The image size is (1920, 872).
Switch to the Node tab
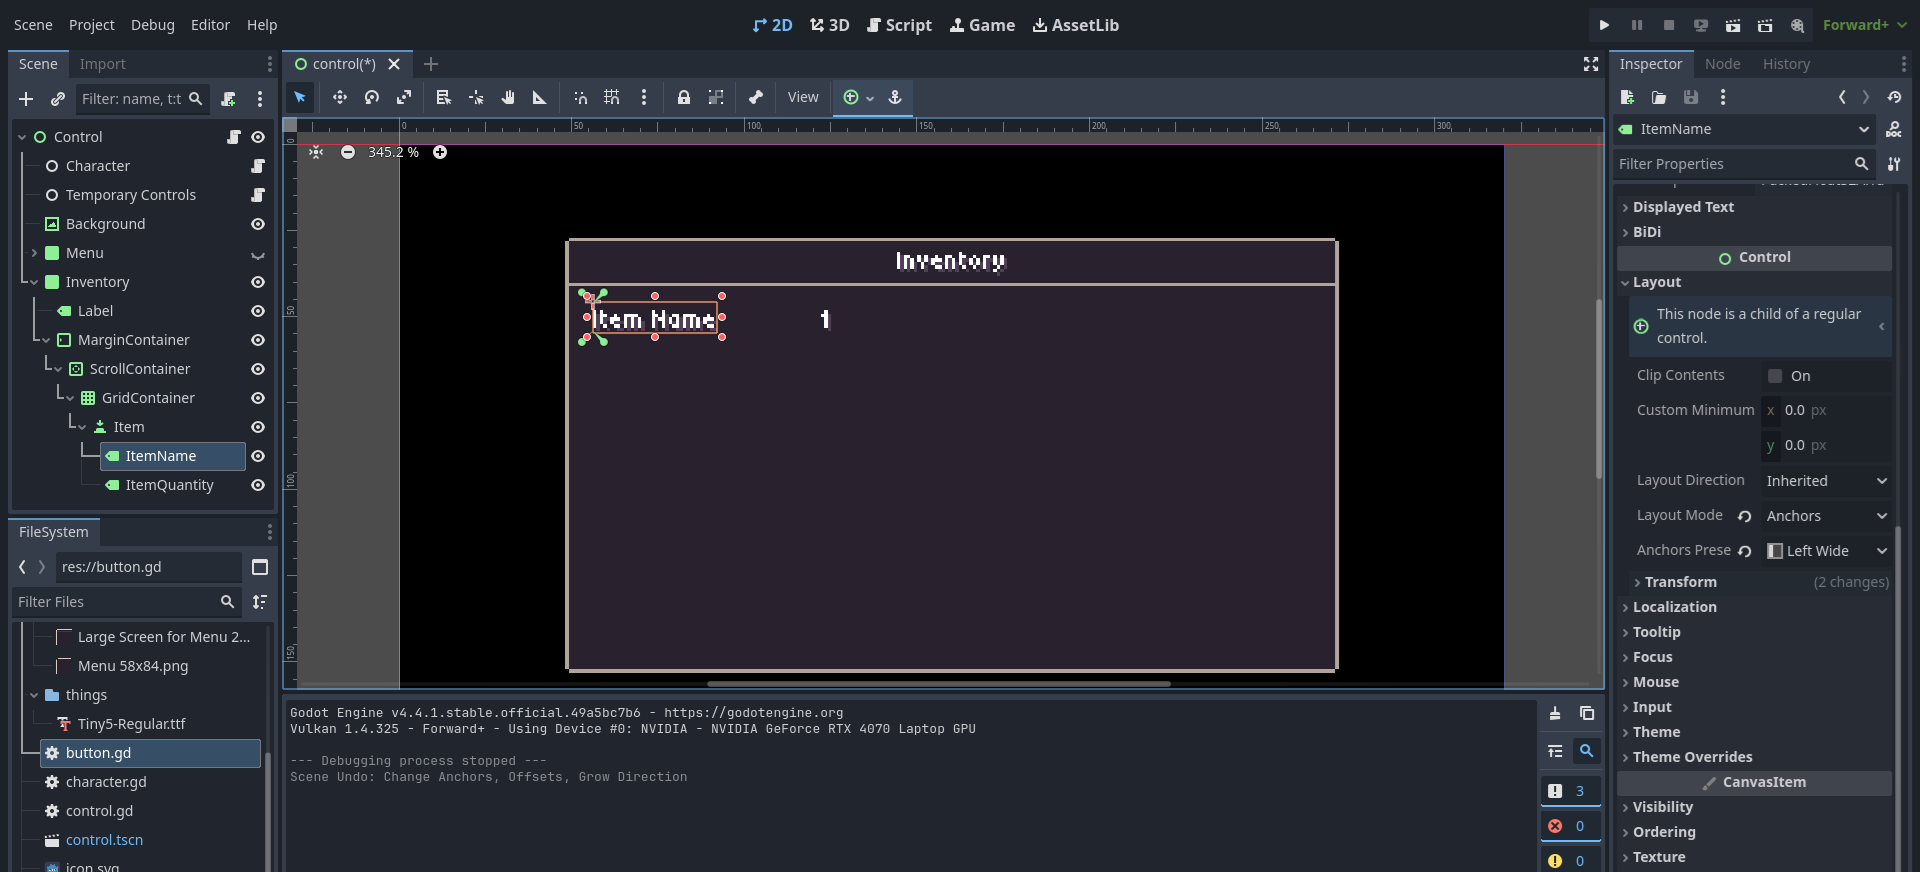coord(1722,64)
